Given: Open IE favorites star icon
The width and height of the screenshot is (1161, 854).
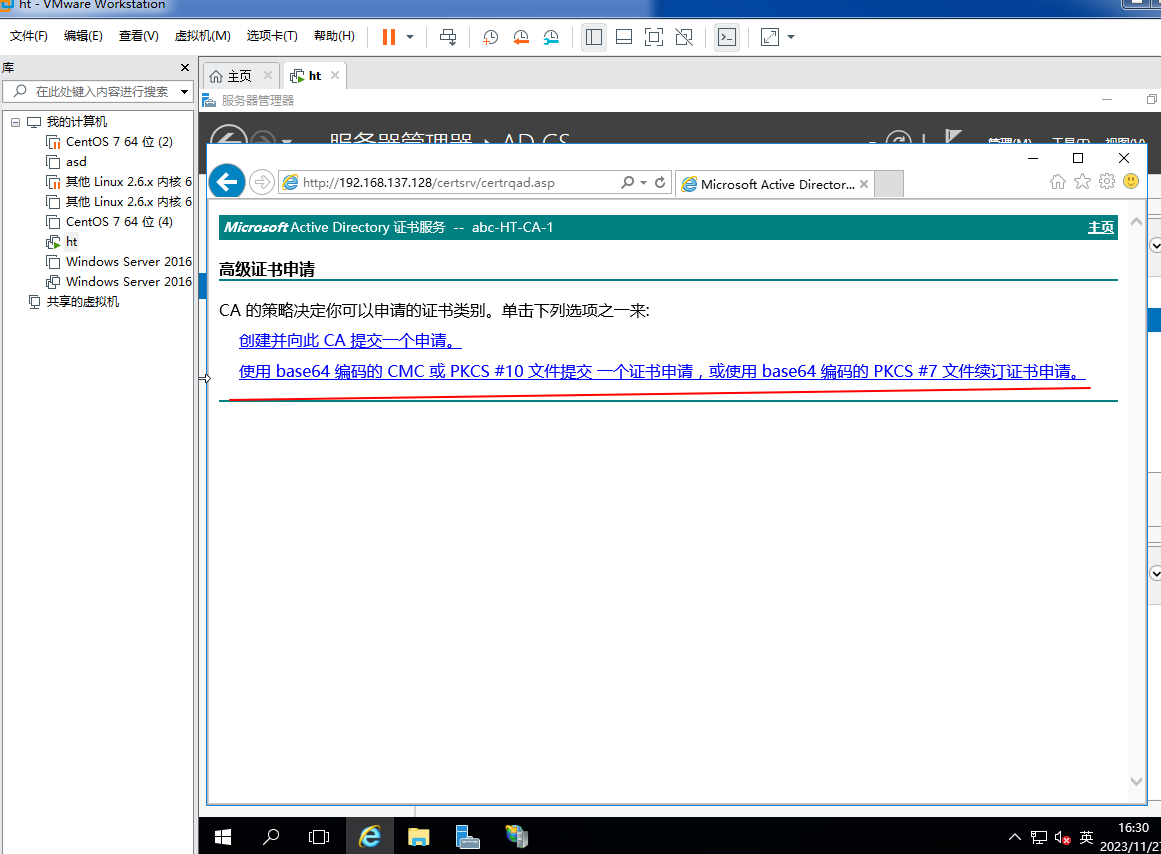Looking at the screenshot, I should pos(1082,181).
